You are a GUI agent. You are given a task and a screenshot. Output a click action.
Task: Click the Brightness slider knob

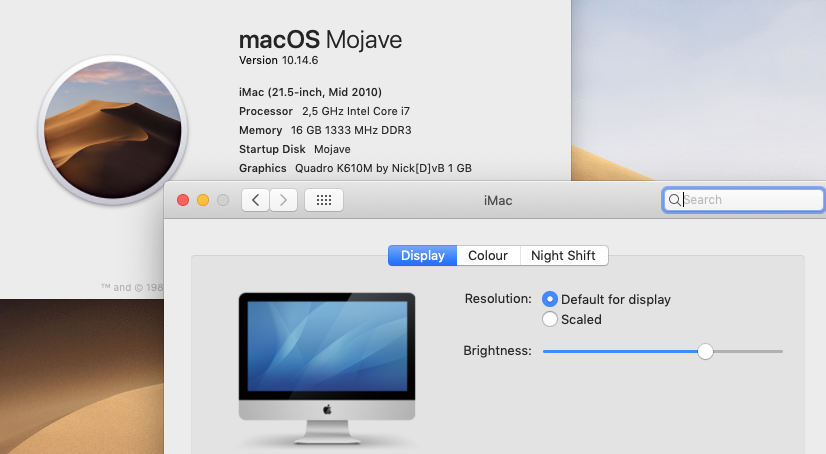point(705,351)
